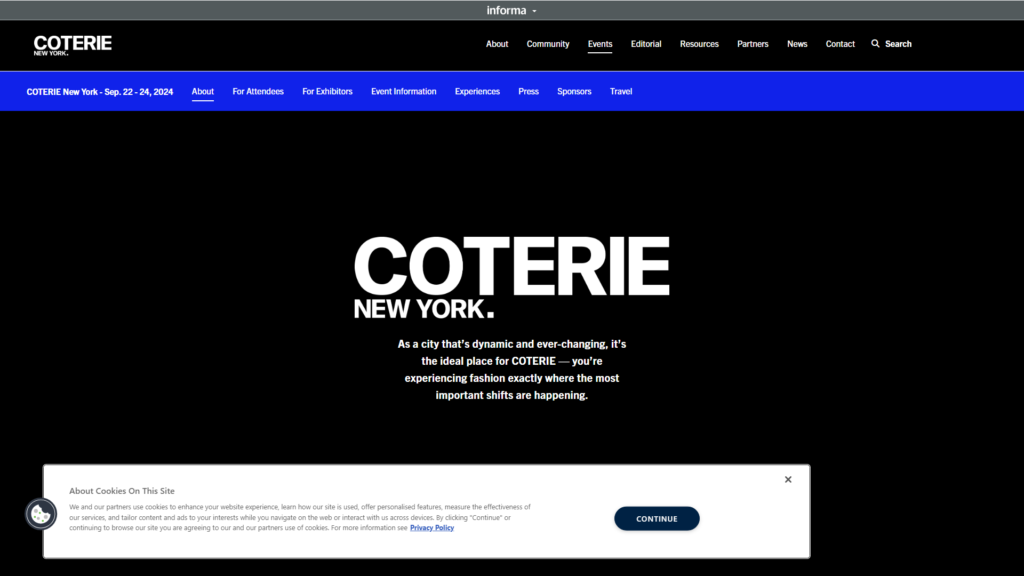This screenshot has height=576, width=1024.
Task: Open Event Information in the event bar
Action: click(x=404, y=91)
